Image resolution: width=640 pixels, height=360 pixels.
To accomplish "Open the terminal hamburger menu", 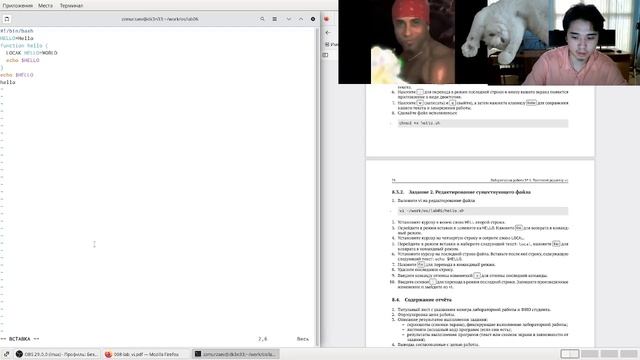I will click(x=275, y=19).
